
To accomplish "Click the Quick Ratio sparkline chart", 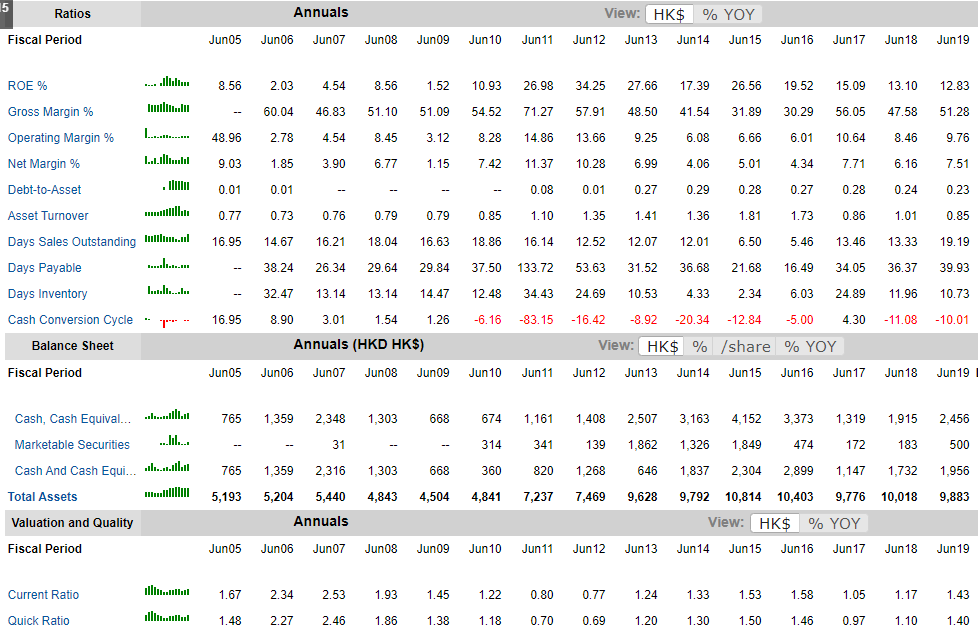I will (167, 617).
